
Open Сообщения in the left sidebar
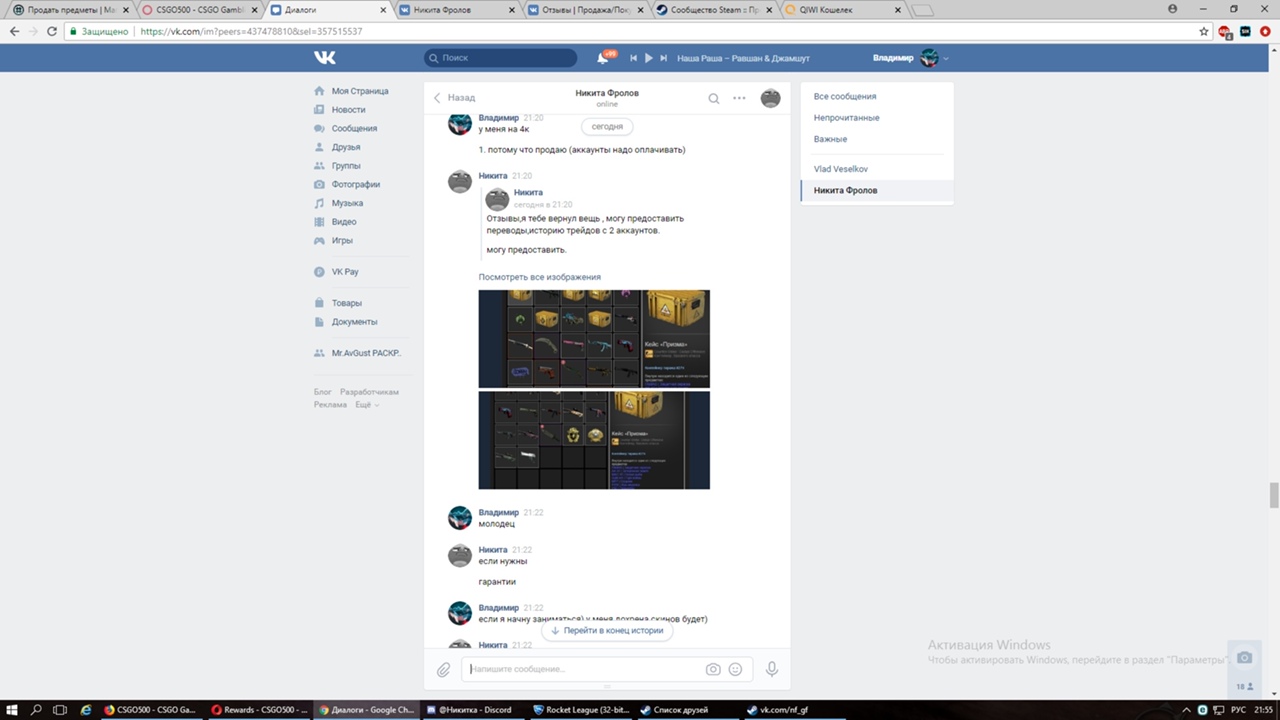click(354, 128)
